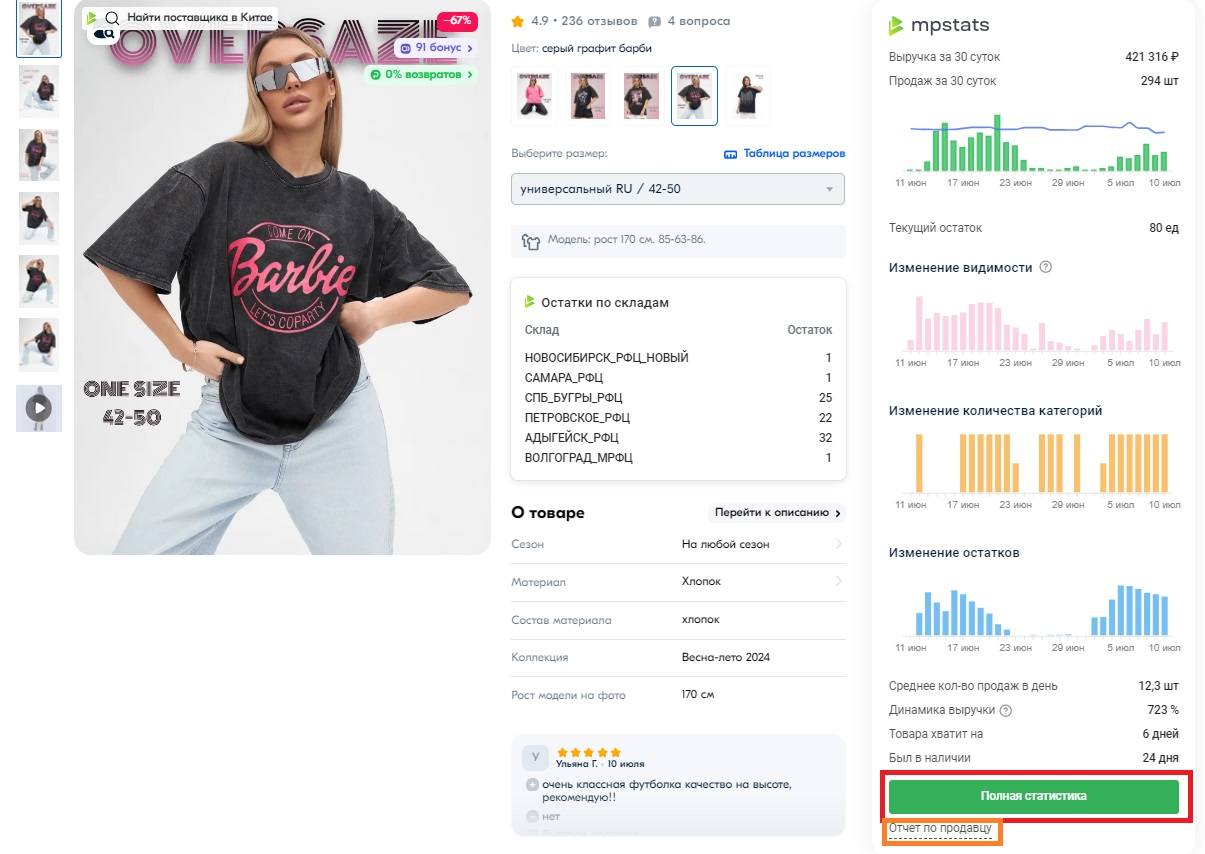Screen dimensions: 1205x854
Task: Select the second product photo thumbnail
Action: coord(39,92)
